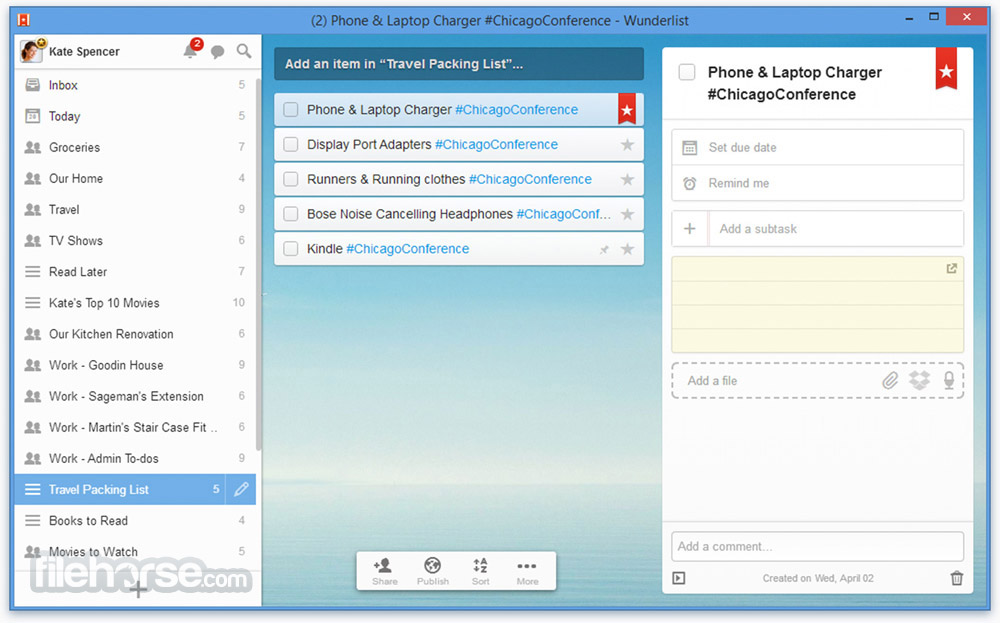Check off the Display Port Adapters item

click(291, 145)
